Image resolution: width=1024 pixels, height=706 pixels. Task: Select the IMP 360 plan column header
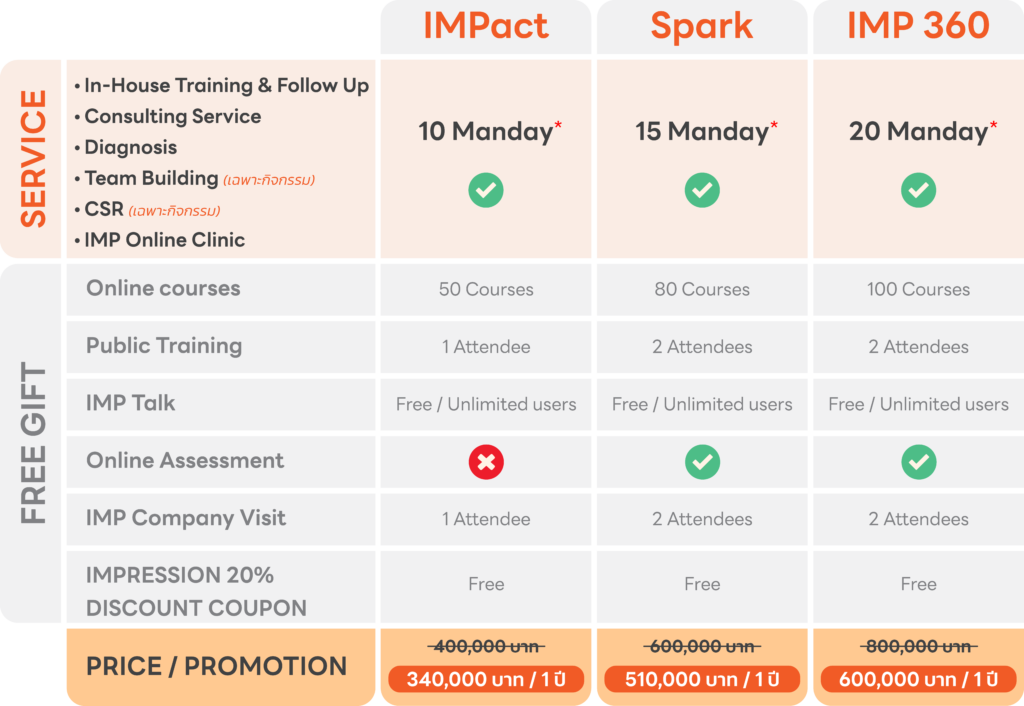point(918,26)
